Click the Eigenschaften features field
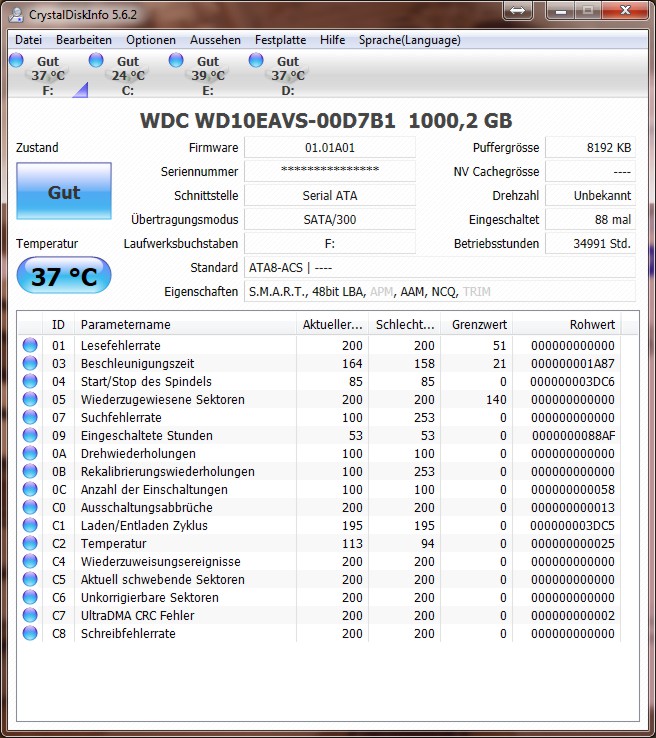 pyautogui.click(x=440, y=291)
